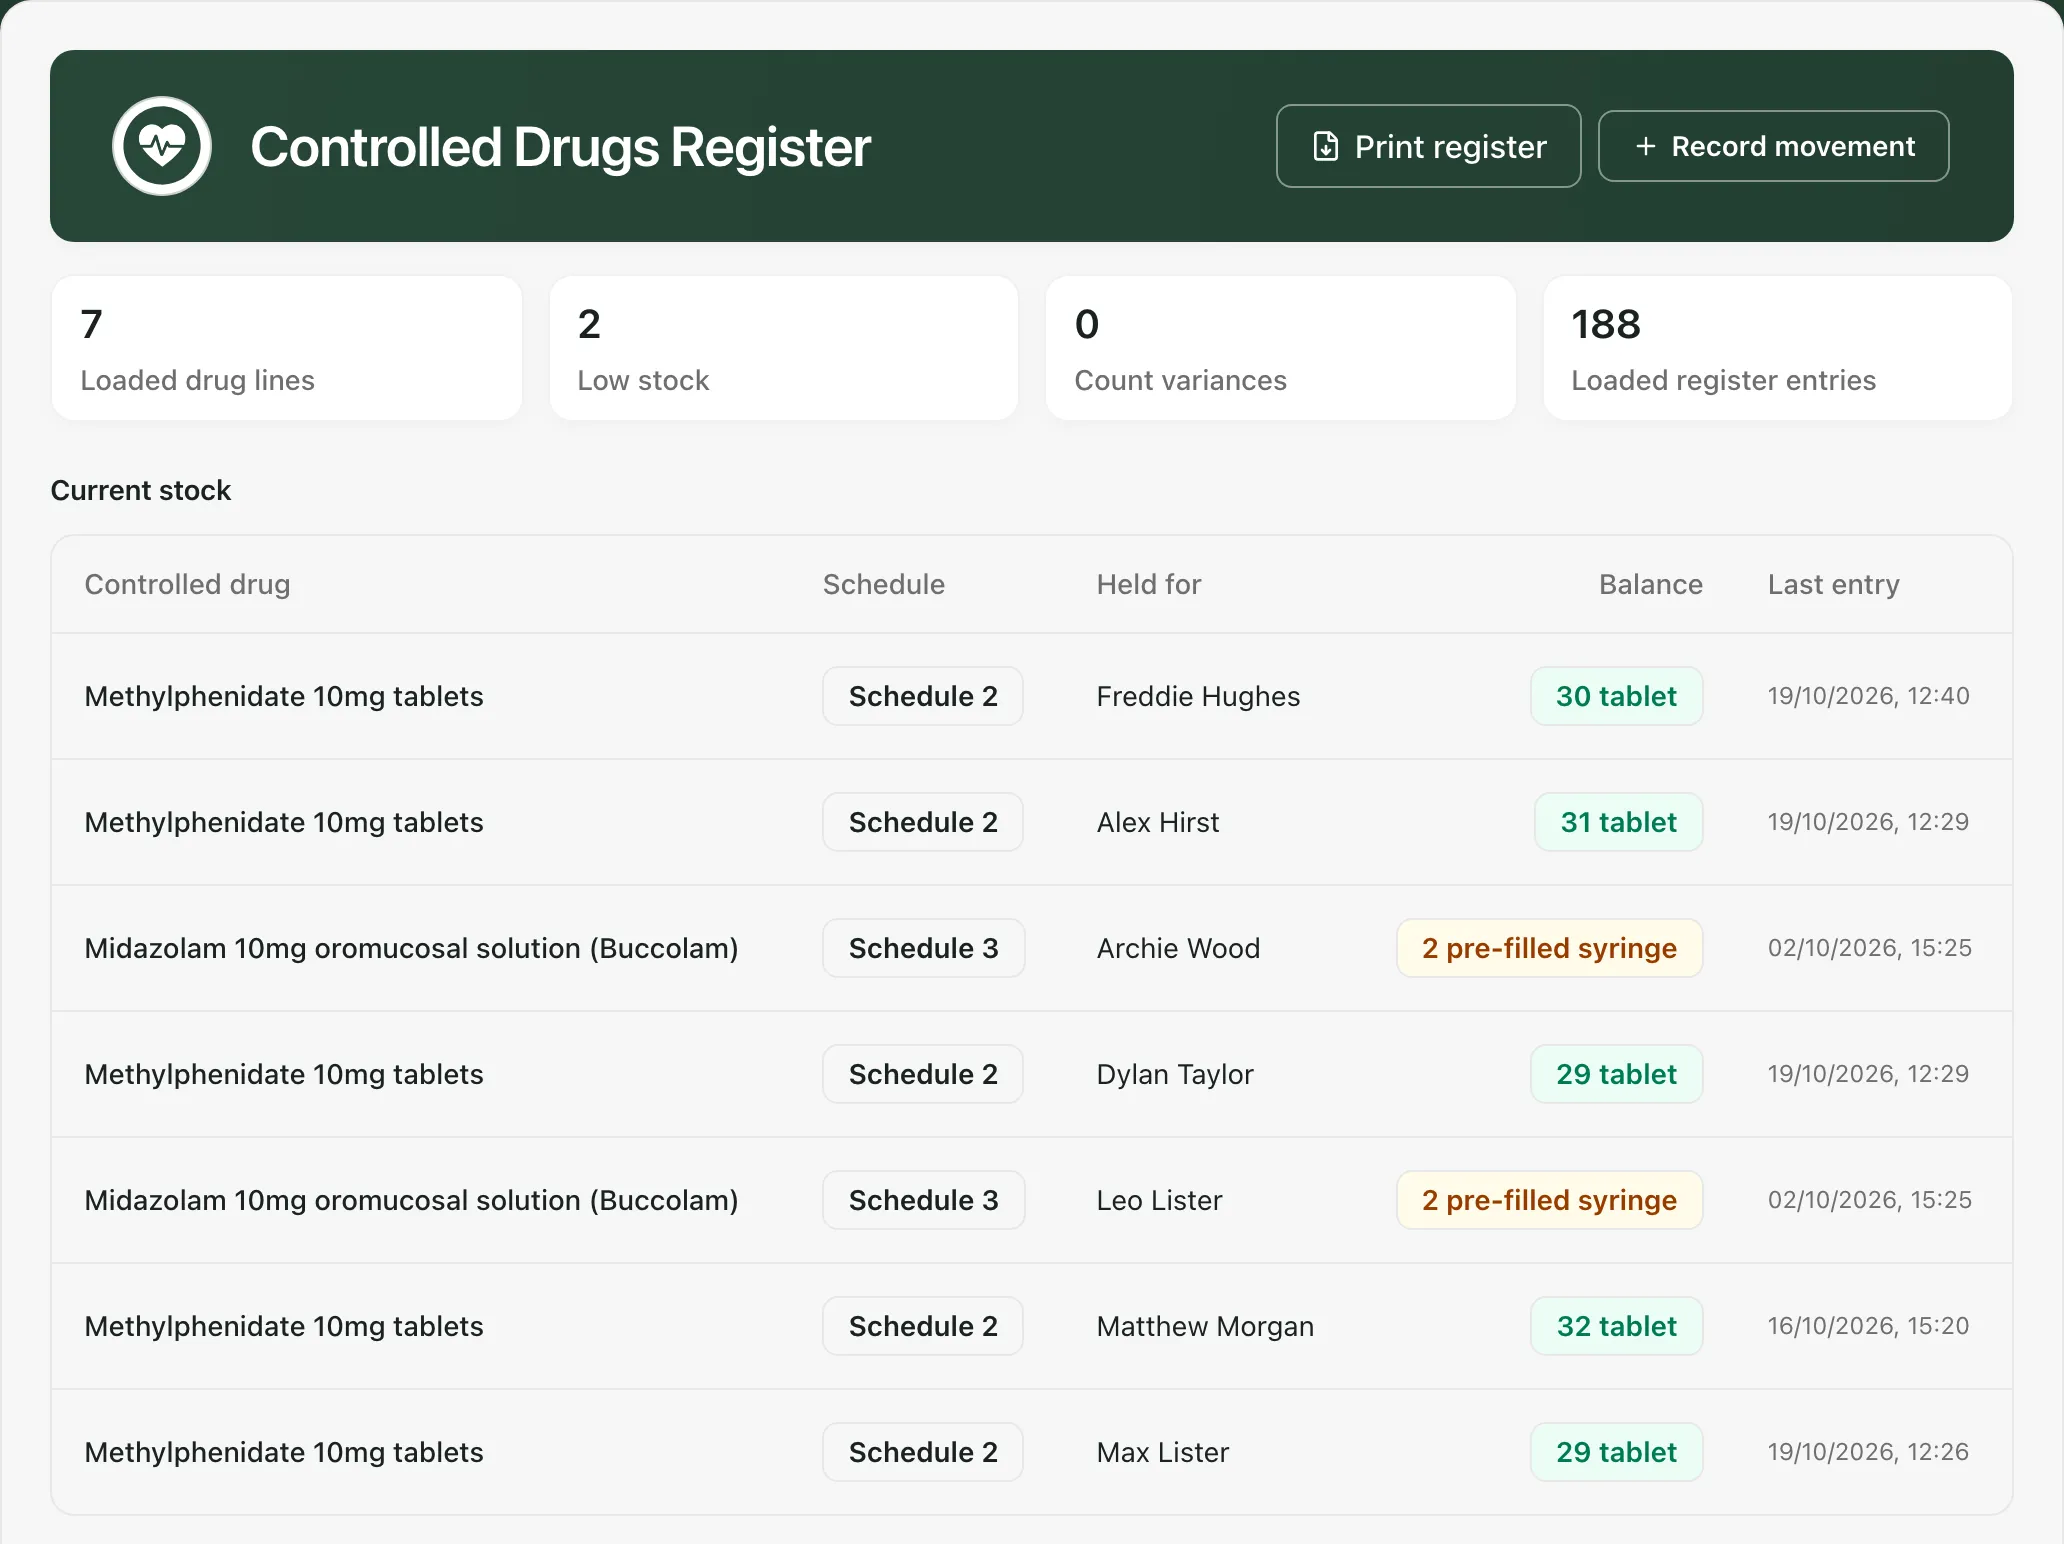Select the Alex Hirst name cell

pyautogui.click(x=1158, y=822)
